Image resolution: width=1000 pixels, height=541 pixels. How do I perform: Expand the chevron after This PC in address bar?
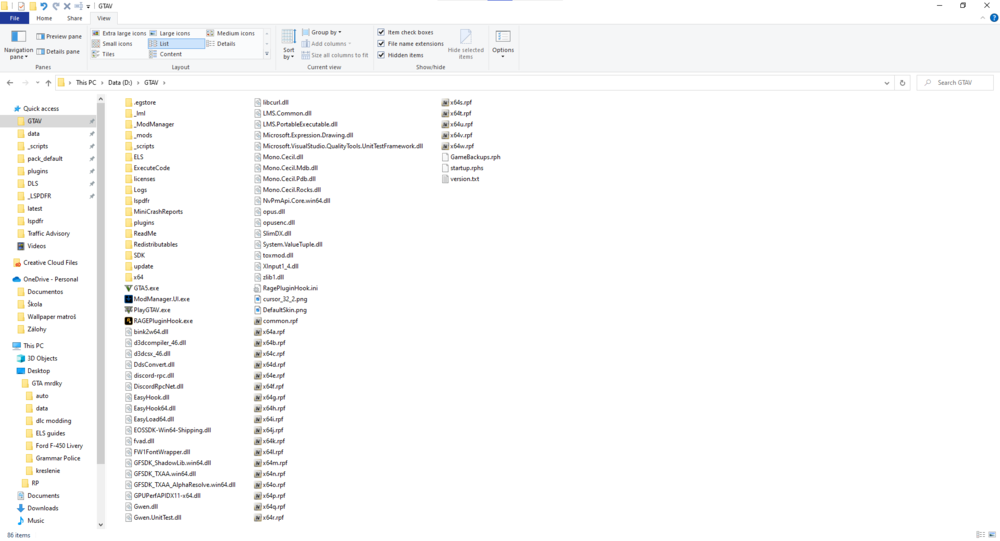(x=102, y=83)
